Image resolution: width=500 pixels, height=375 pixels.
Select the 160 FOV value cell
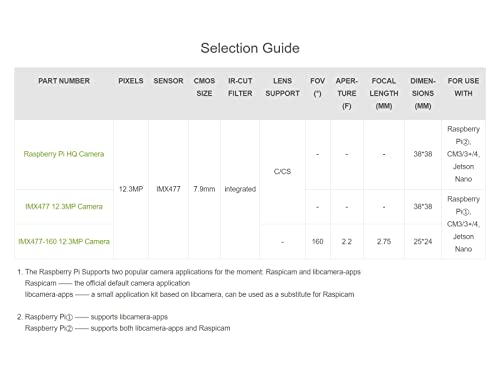click(x=317, y=241)
